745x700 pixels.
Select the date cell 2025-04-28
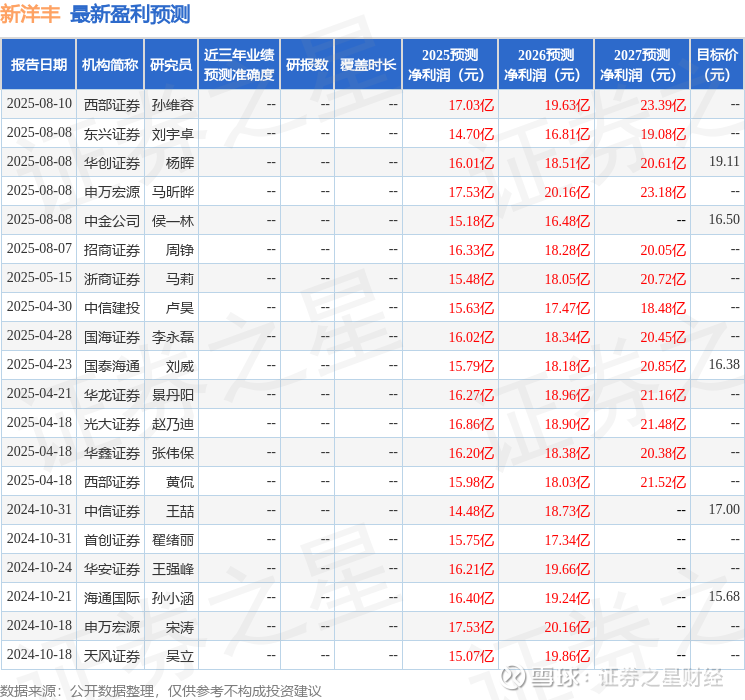tap(39, 336)
